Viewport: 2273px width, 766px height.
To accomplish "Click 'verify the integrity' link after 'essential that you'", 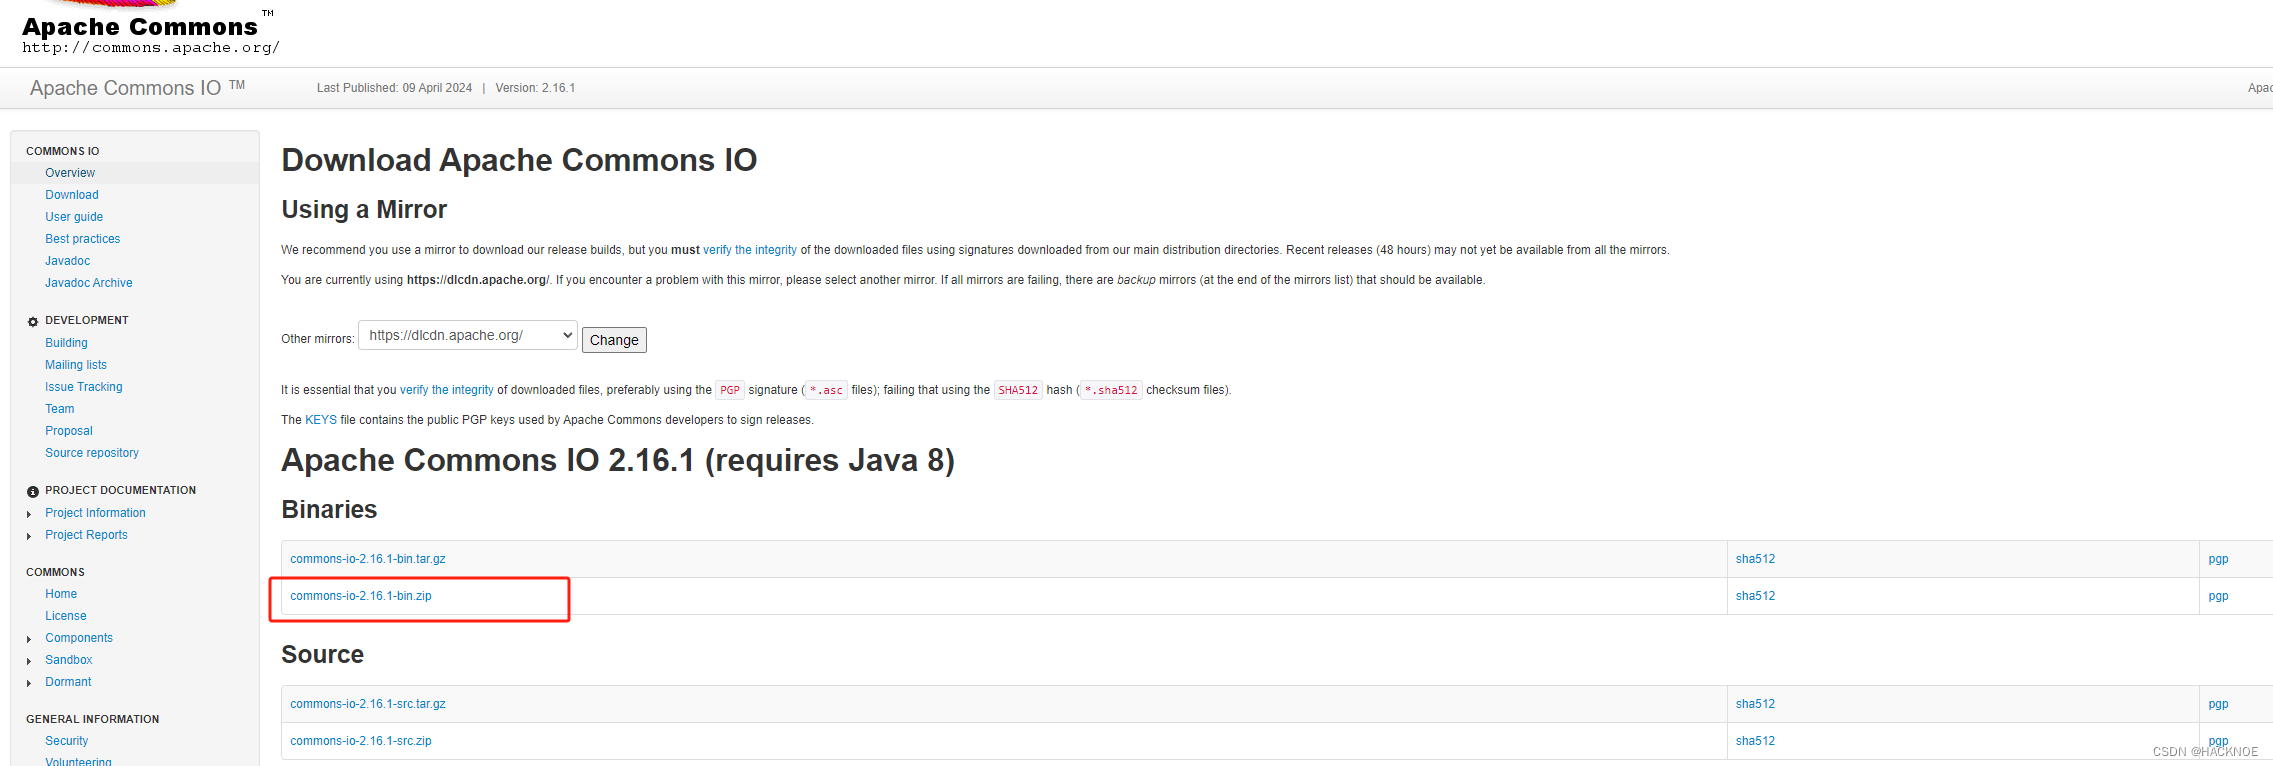I will [447, 390].
